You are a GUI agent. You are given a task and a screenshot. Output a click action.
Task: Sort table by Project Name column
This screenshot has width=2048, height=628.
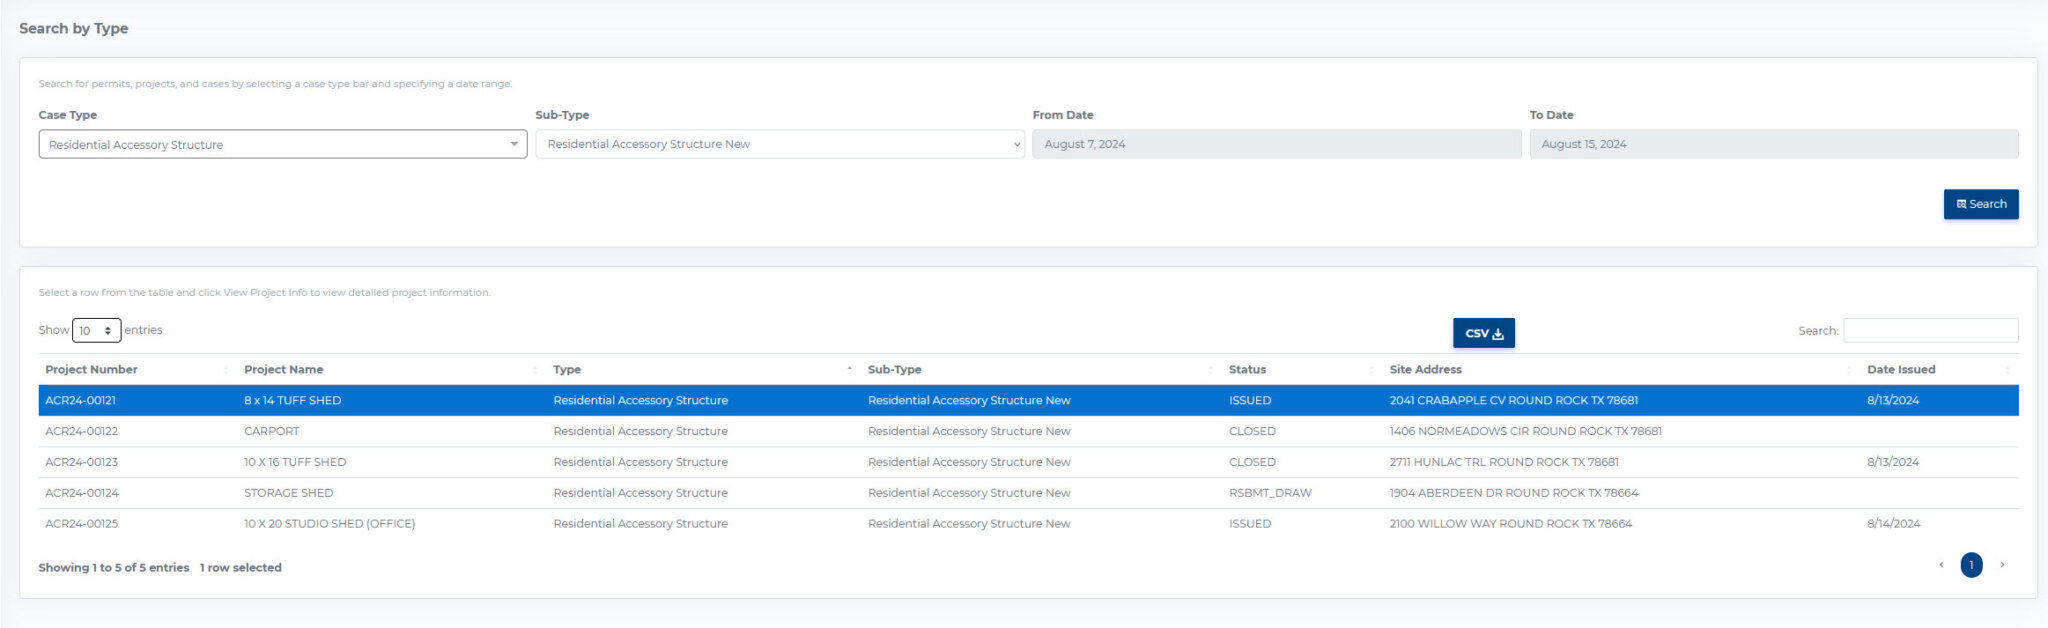point(284,370)
